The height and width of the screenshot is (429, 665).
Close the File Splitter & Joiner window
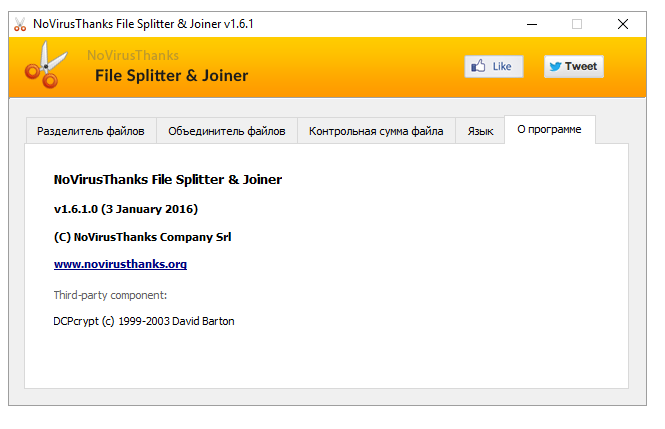[623, 23]
